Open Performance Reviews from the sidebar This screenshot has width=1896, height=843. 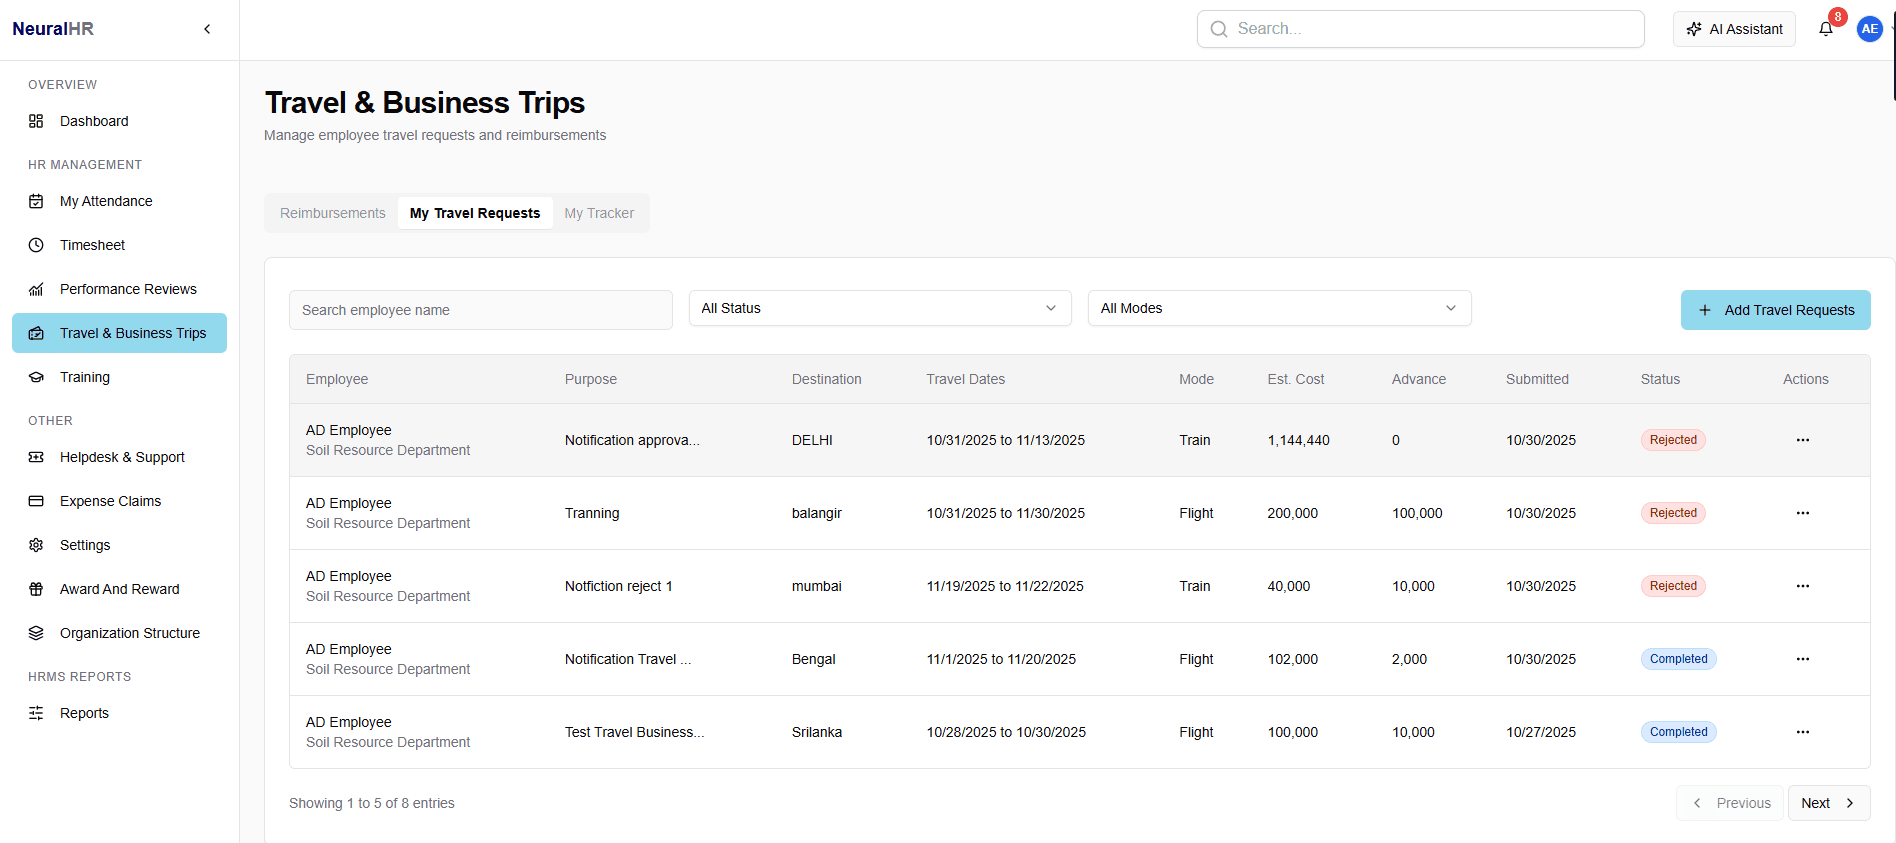pos(120,289)
